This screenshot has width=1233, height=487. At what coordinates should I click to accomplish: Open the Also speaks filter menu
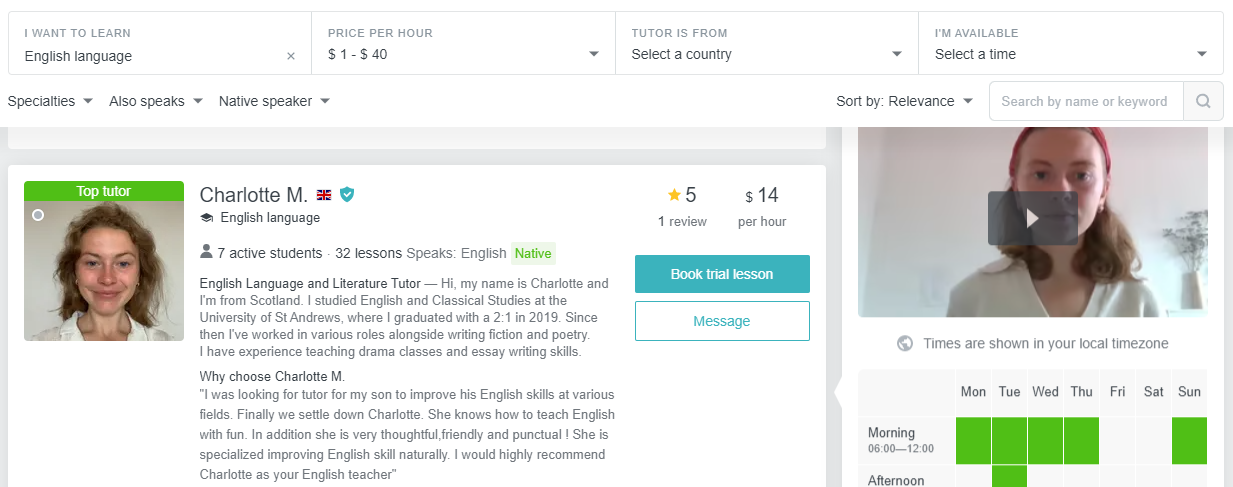point(155,101)
